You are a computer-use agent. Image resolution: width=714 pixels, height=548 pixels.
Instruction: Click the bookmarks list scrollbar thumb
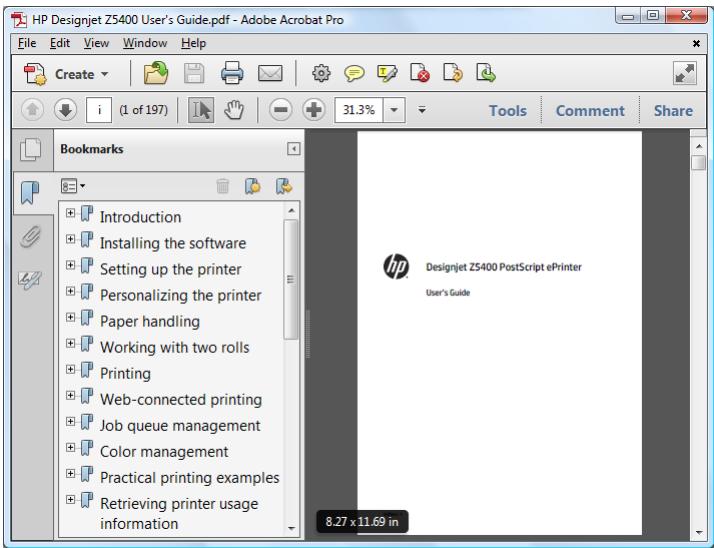(291, 279)
